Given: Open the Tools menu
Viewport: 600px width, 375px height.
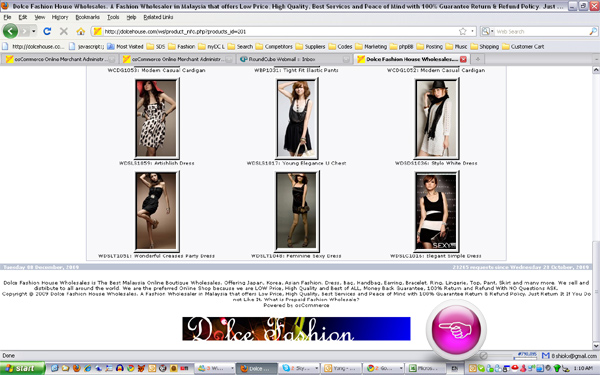Looking at the screenshot, I should 113,17.
